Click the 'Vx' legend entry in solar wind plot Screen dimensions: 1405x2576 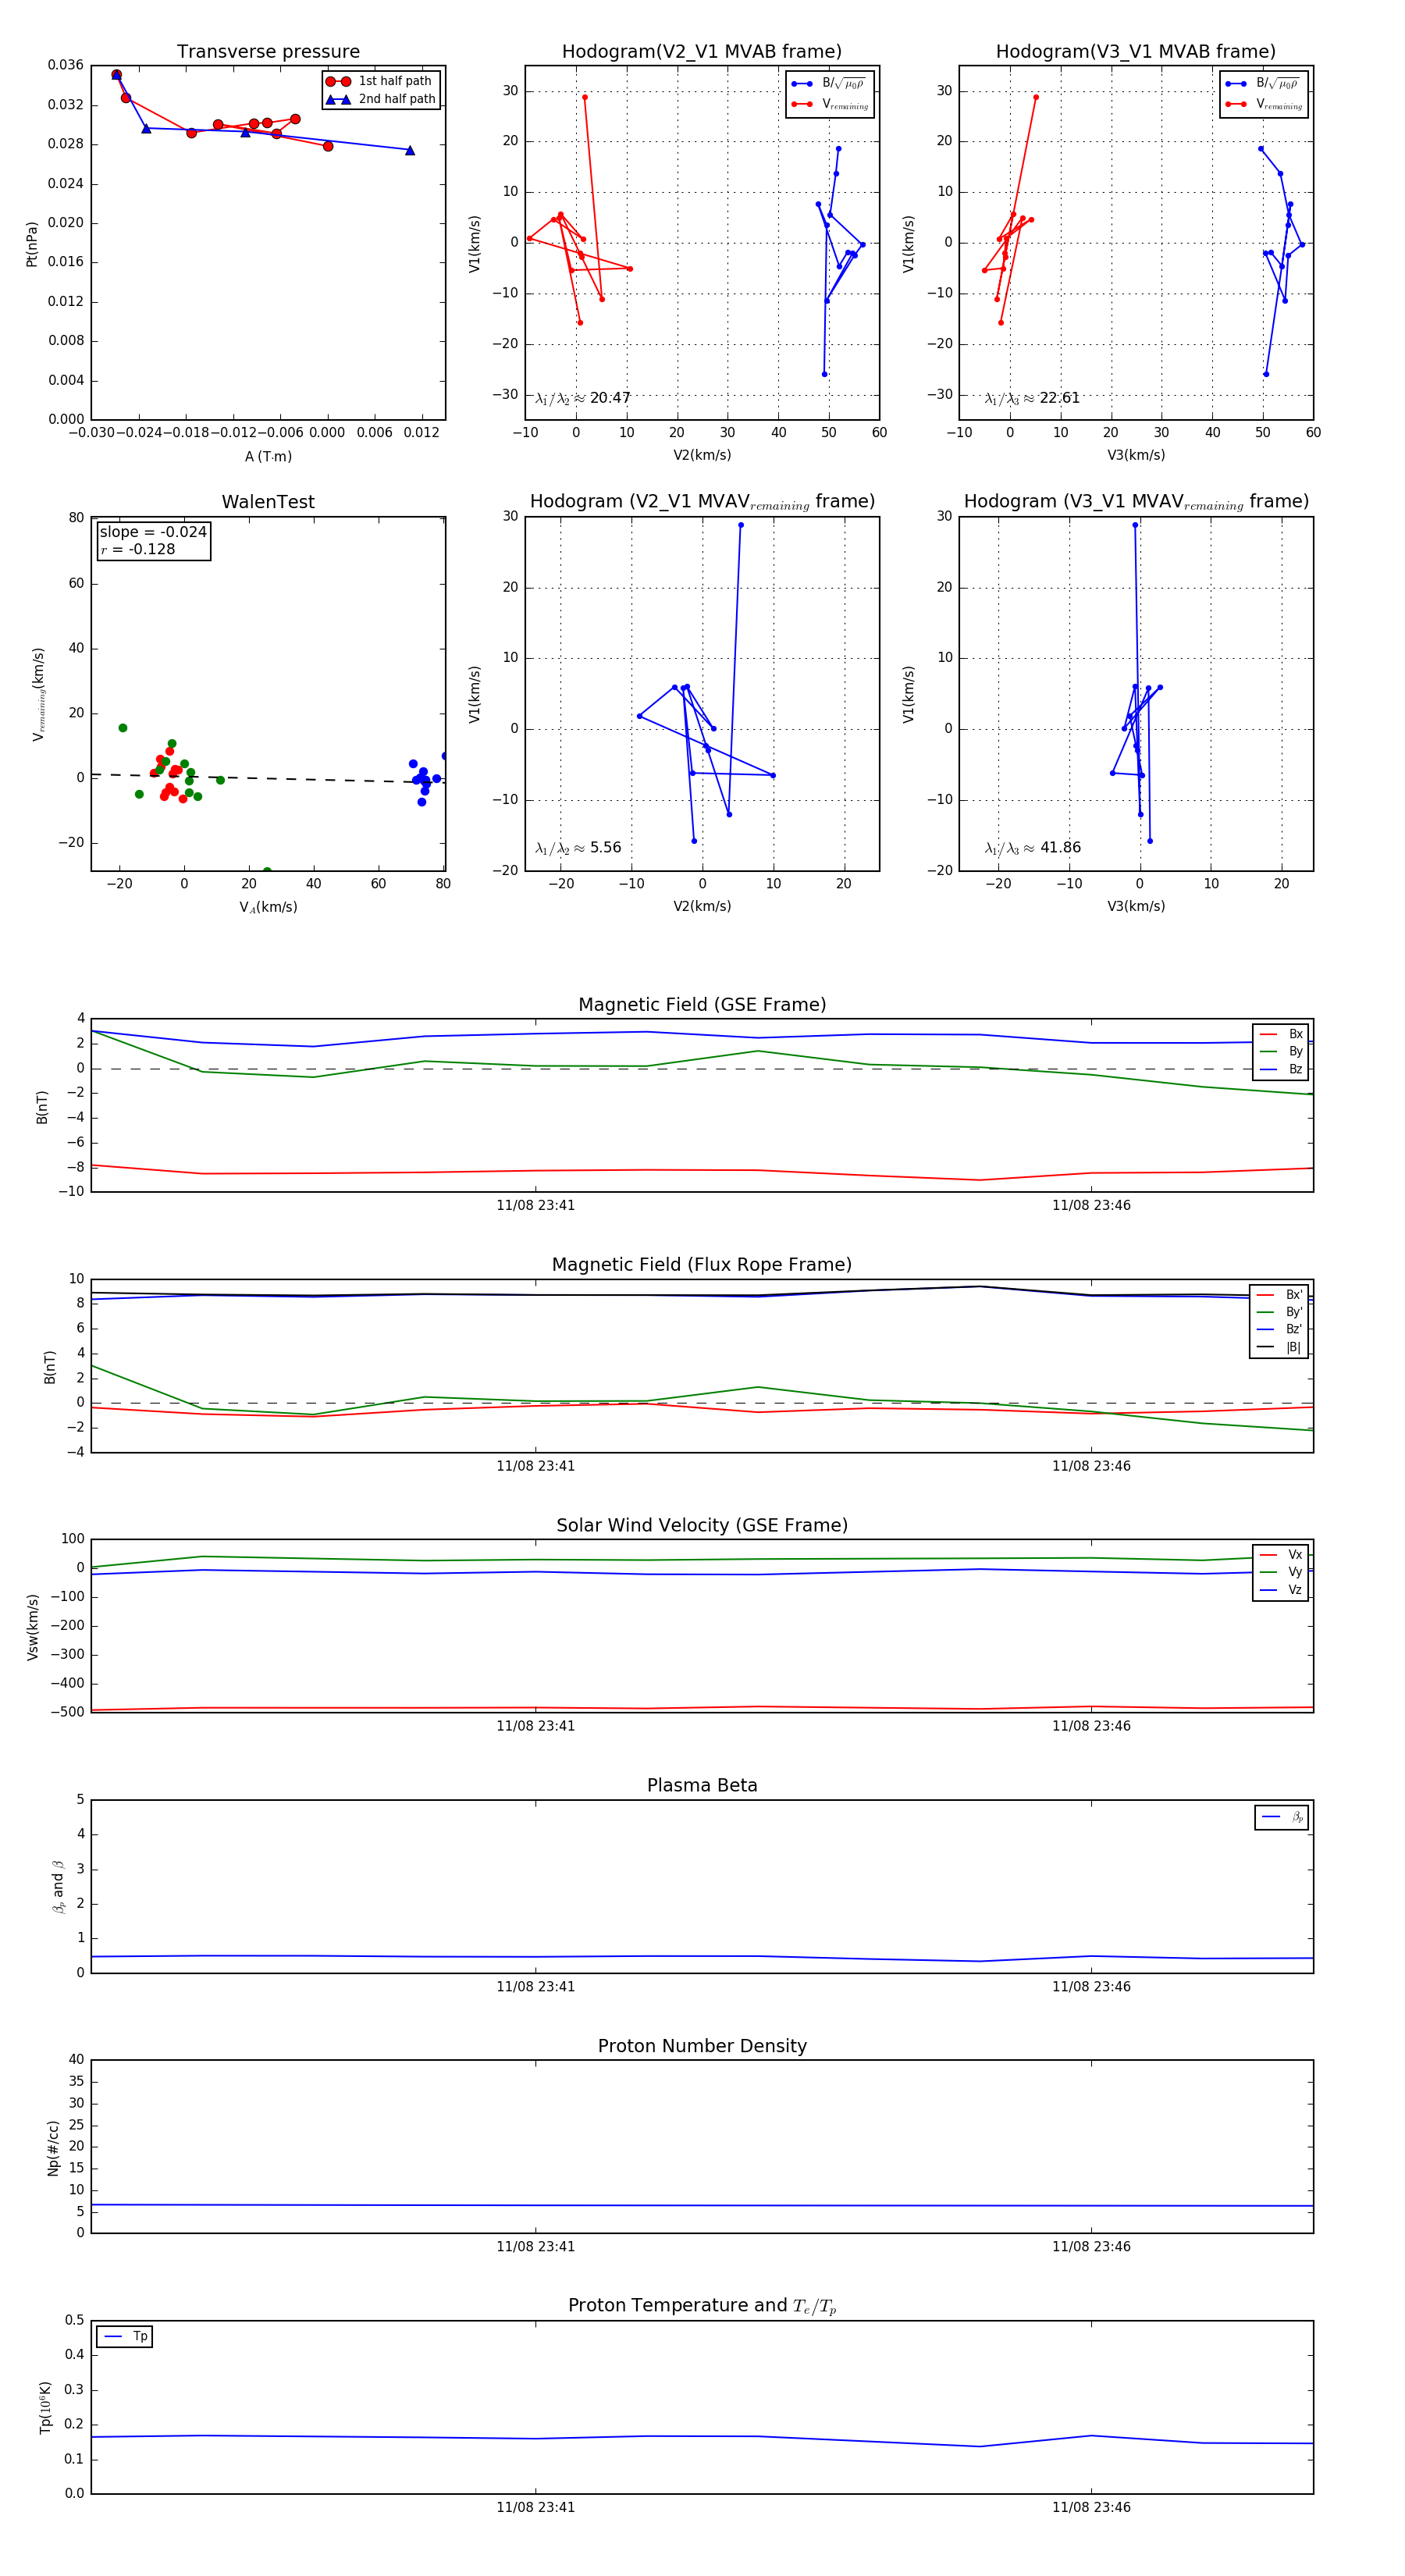1281,1554
